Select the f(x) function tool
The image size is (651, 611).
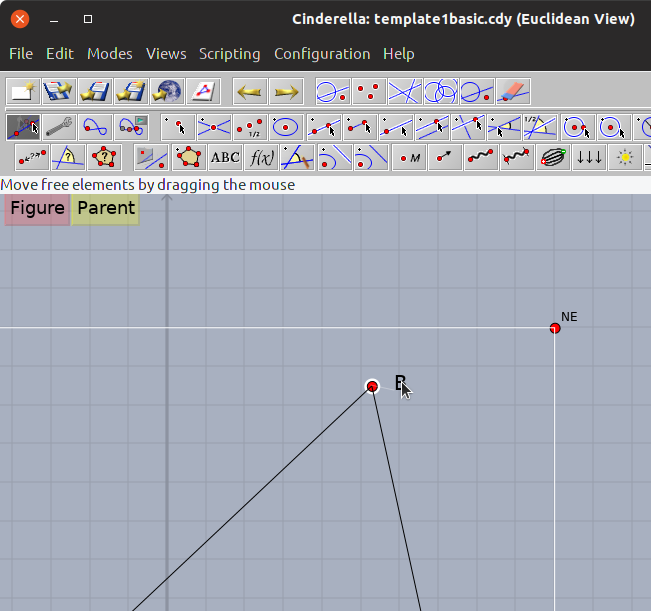tap(261, 157)
